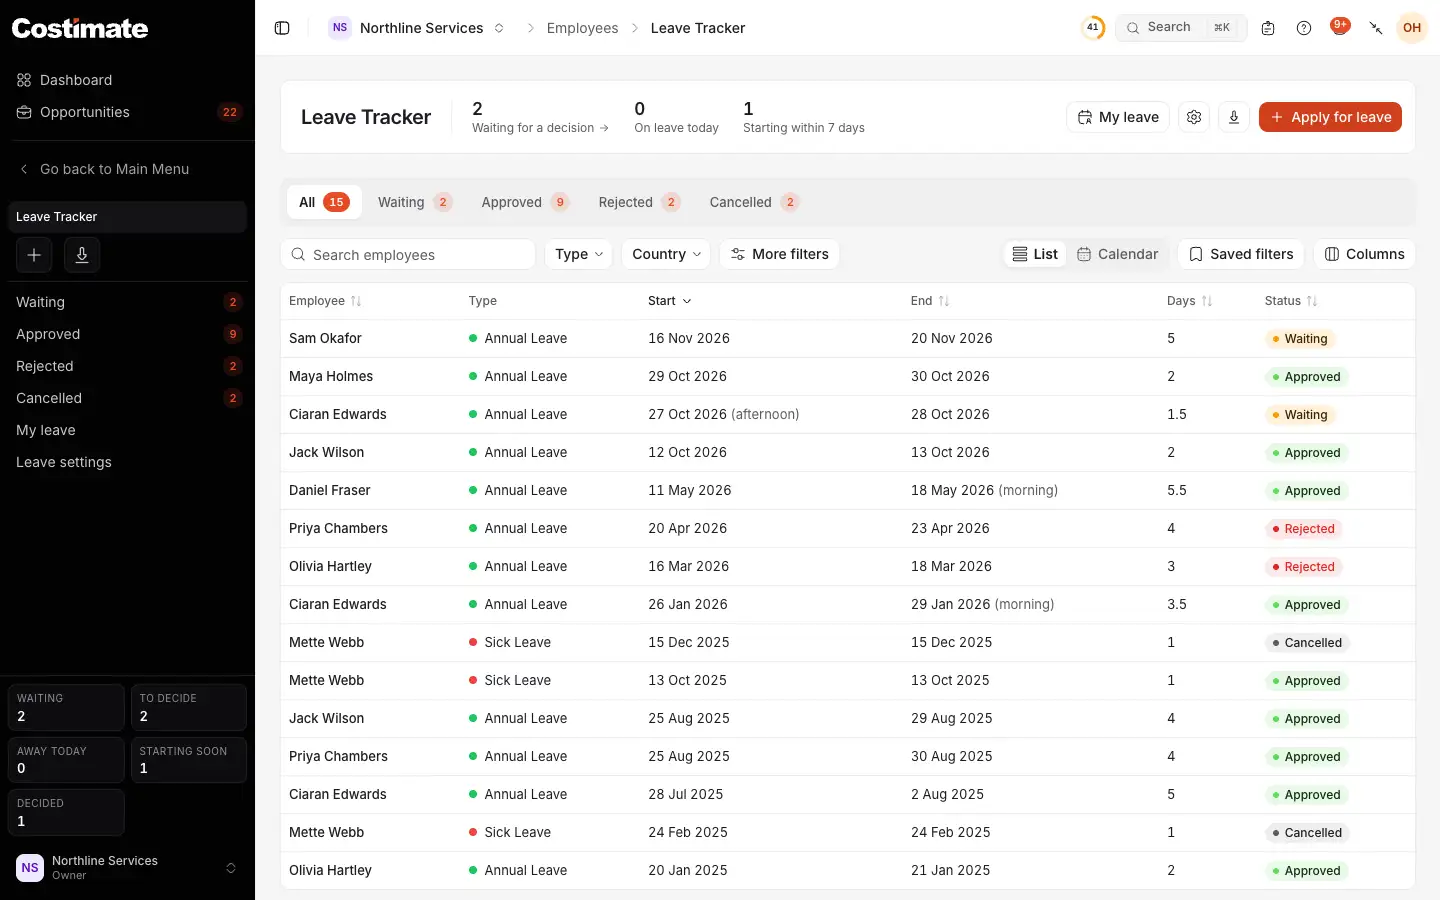Sort the table by Employee column

tap(325, 301)
